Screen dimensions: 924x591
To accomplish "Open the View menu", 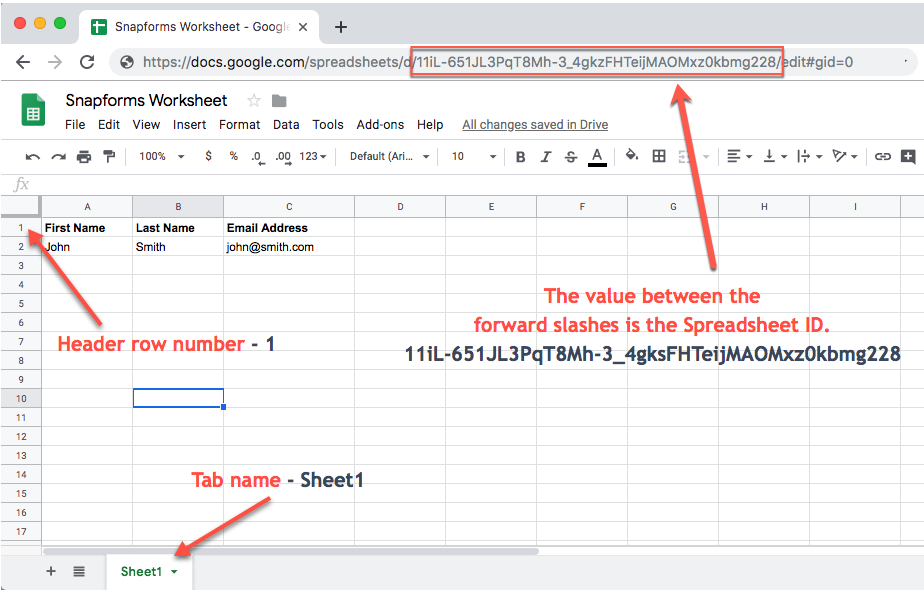I will pyautogui.click(x=146, y=125).
